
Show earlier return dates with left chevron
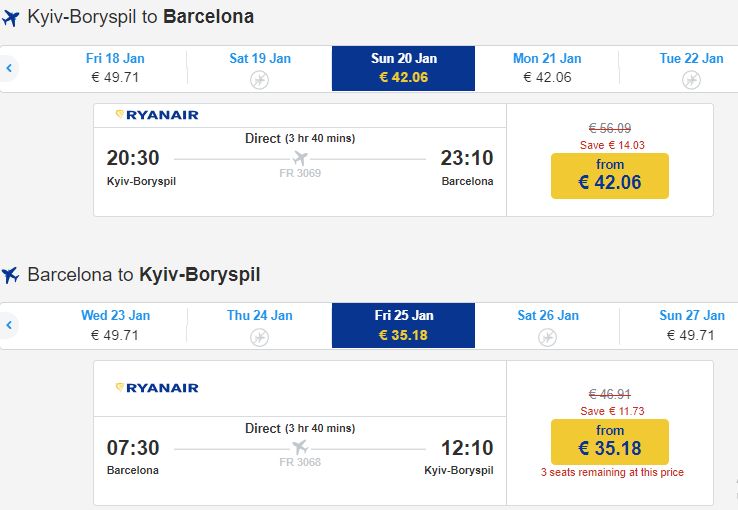[10, 326]
